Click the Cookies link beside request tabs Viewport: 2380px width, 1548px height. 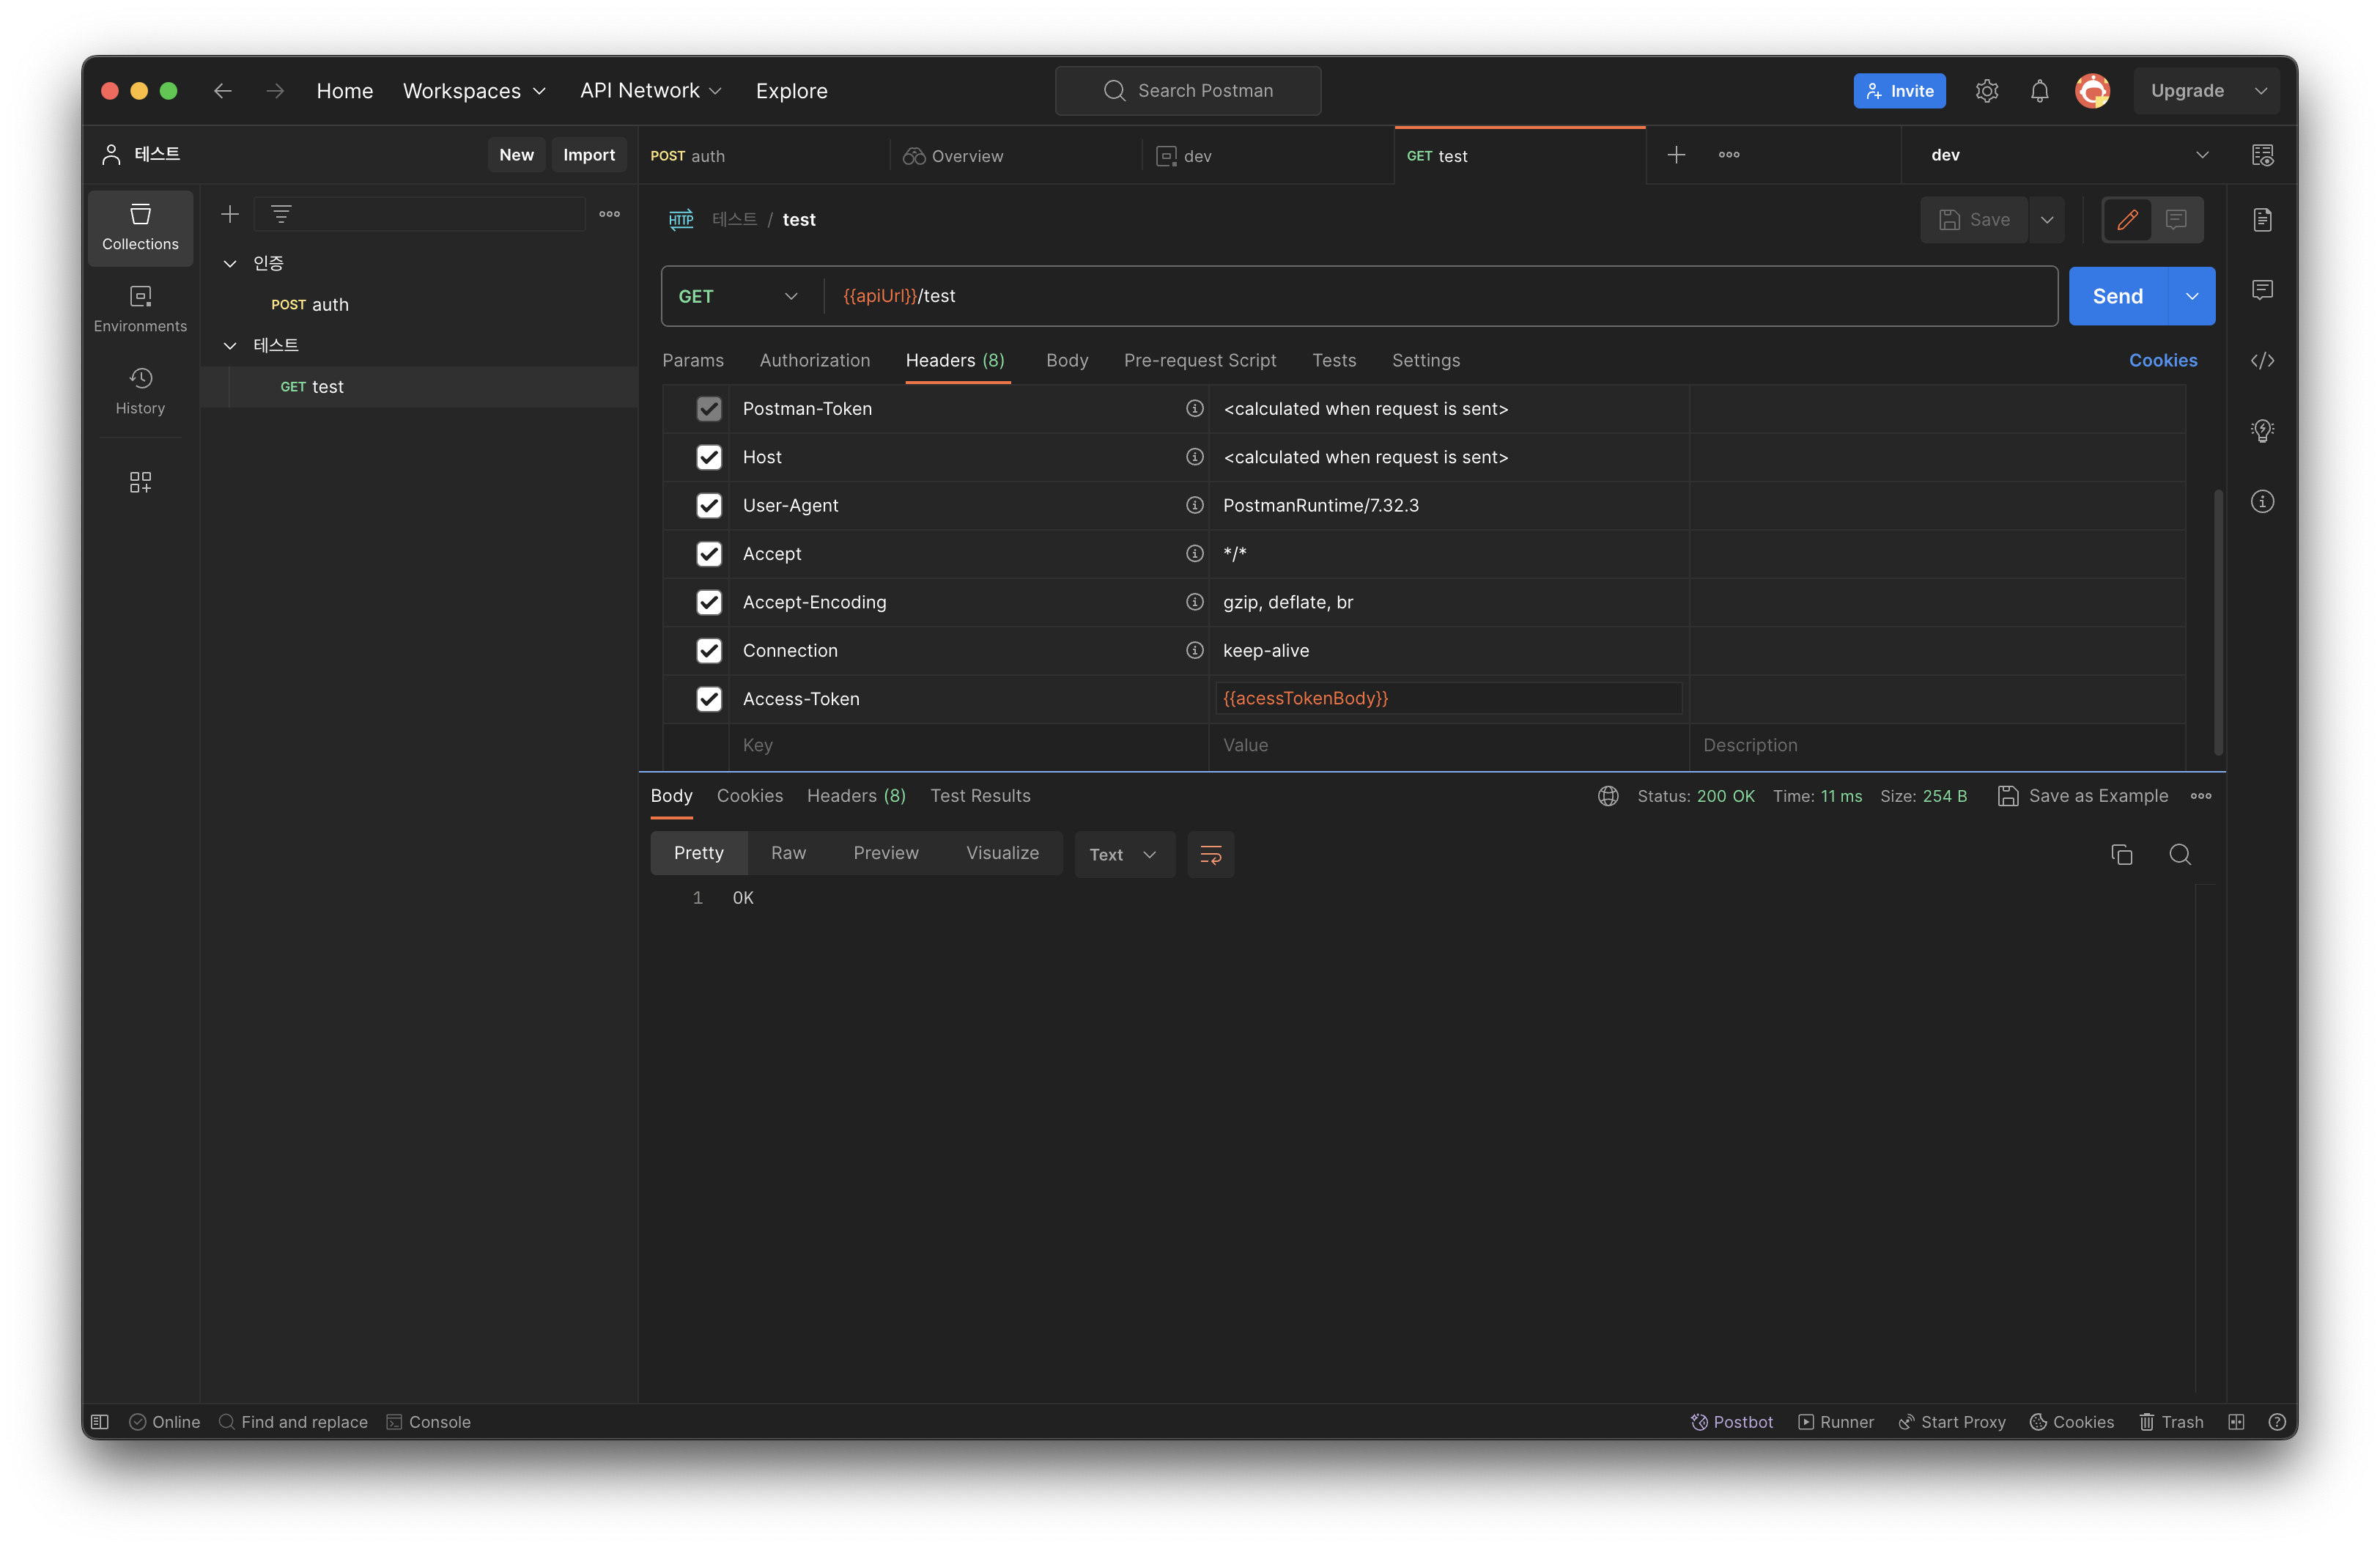tap(2162, 360)
